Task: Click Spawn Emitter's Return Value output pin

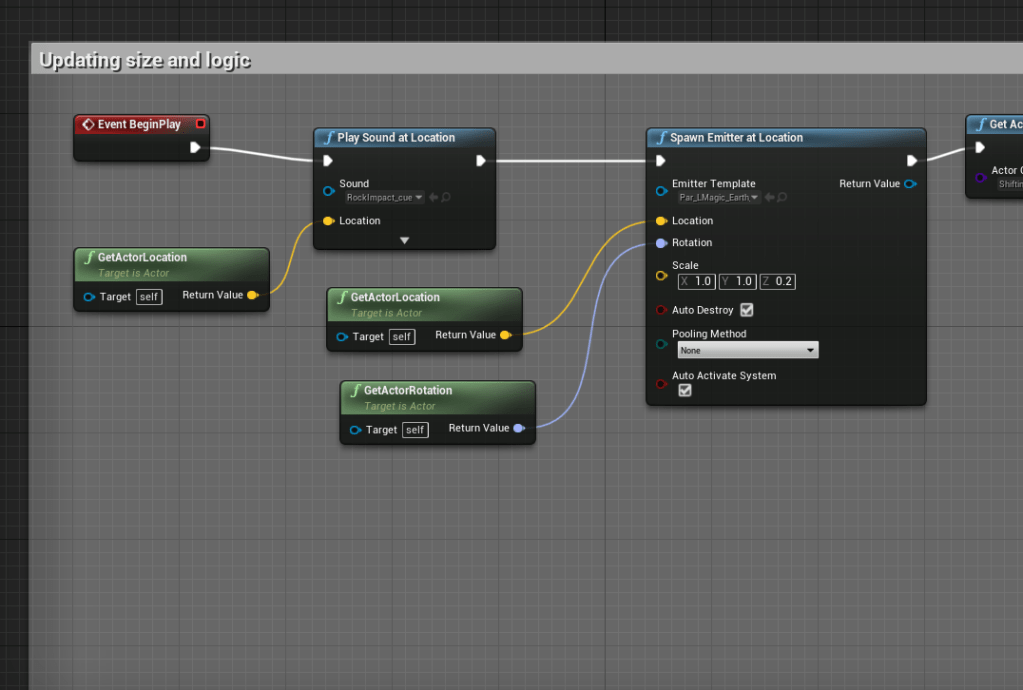Action: [909, 184]
